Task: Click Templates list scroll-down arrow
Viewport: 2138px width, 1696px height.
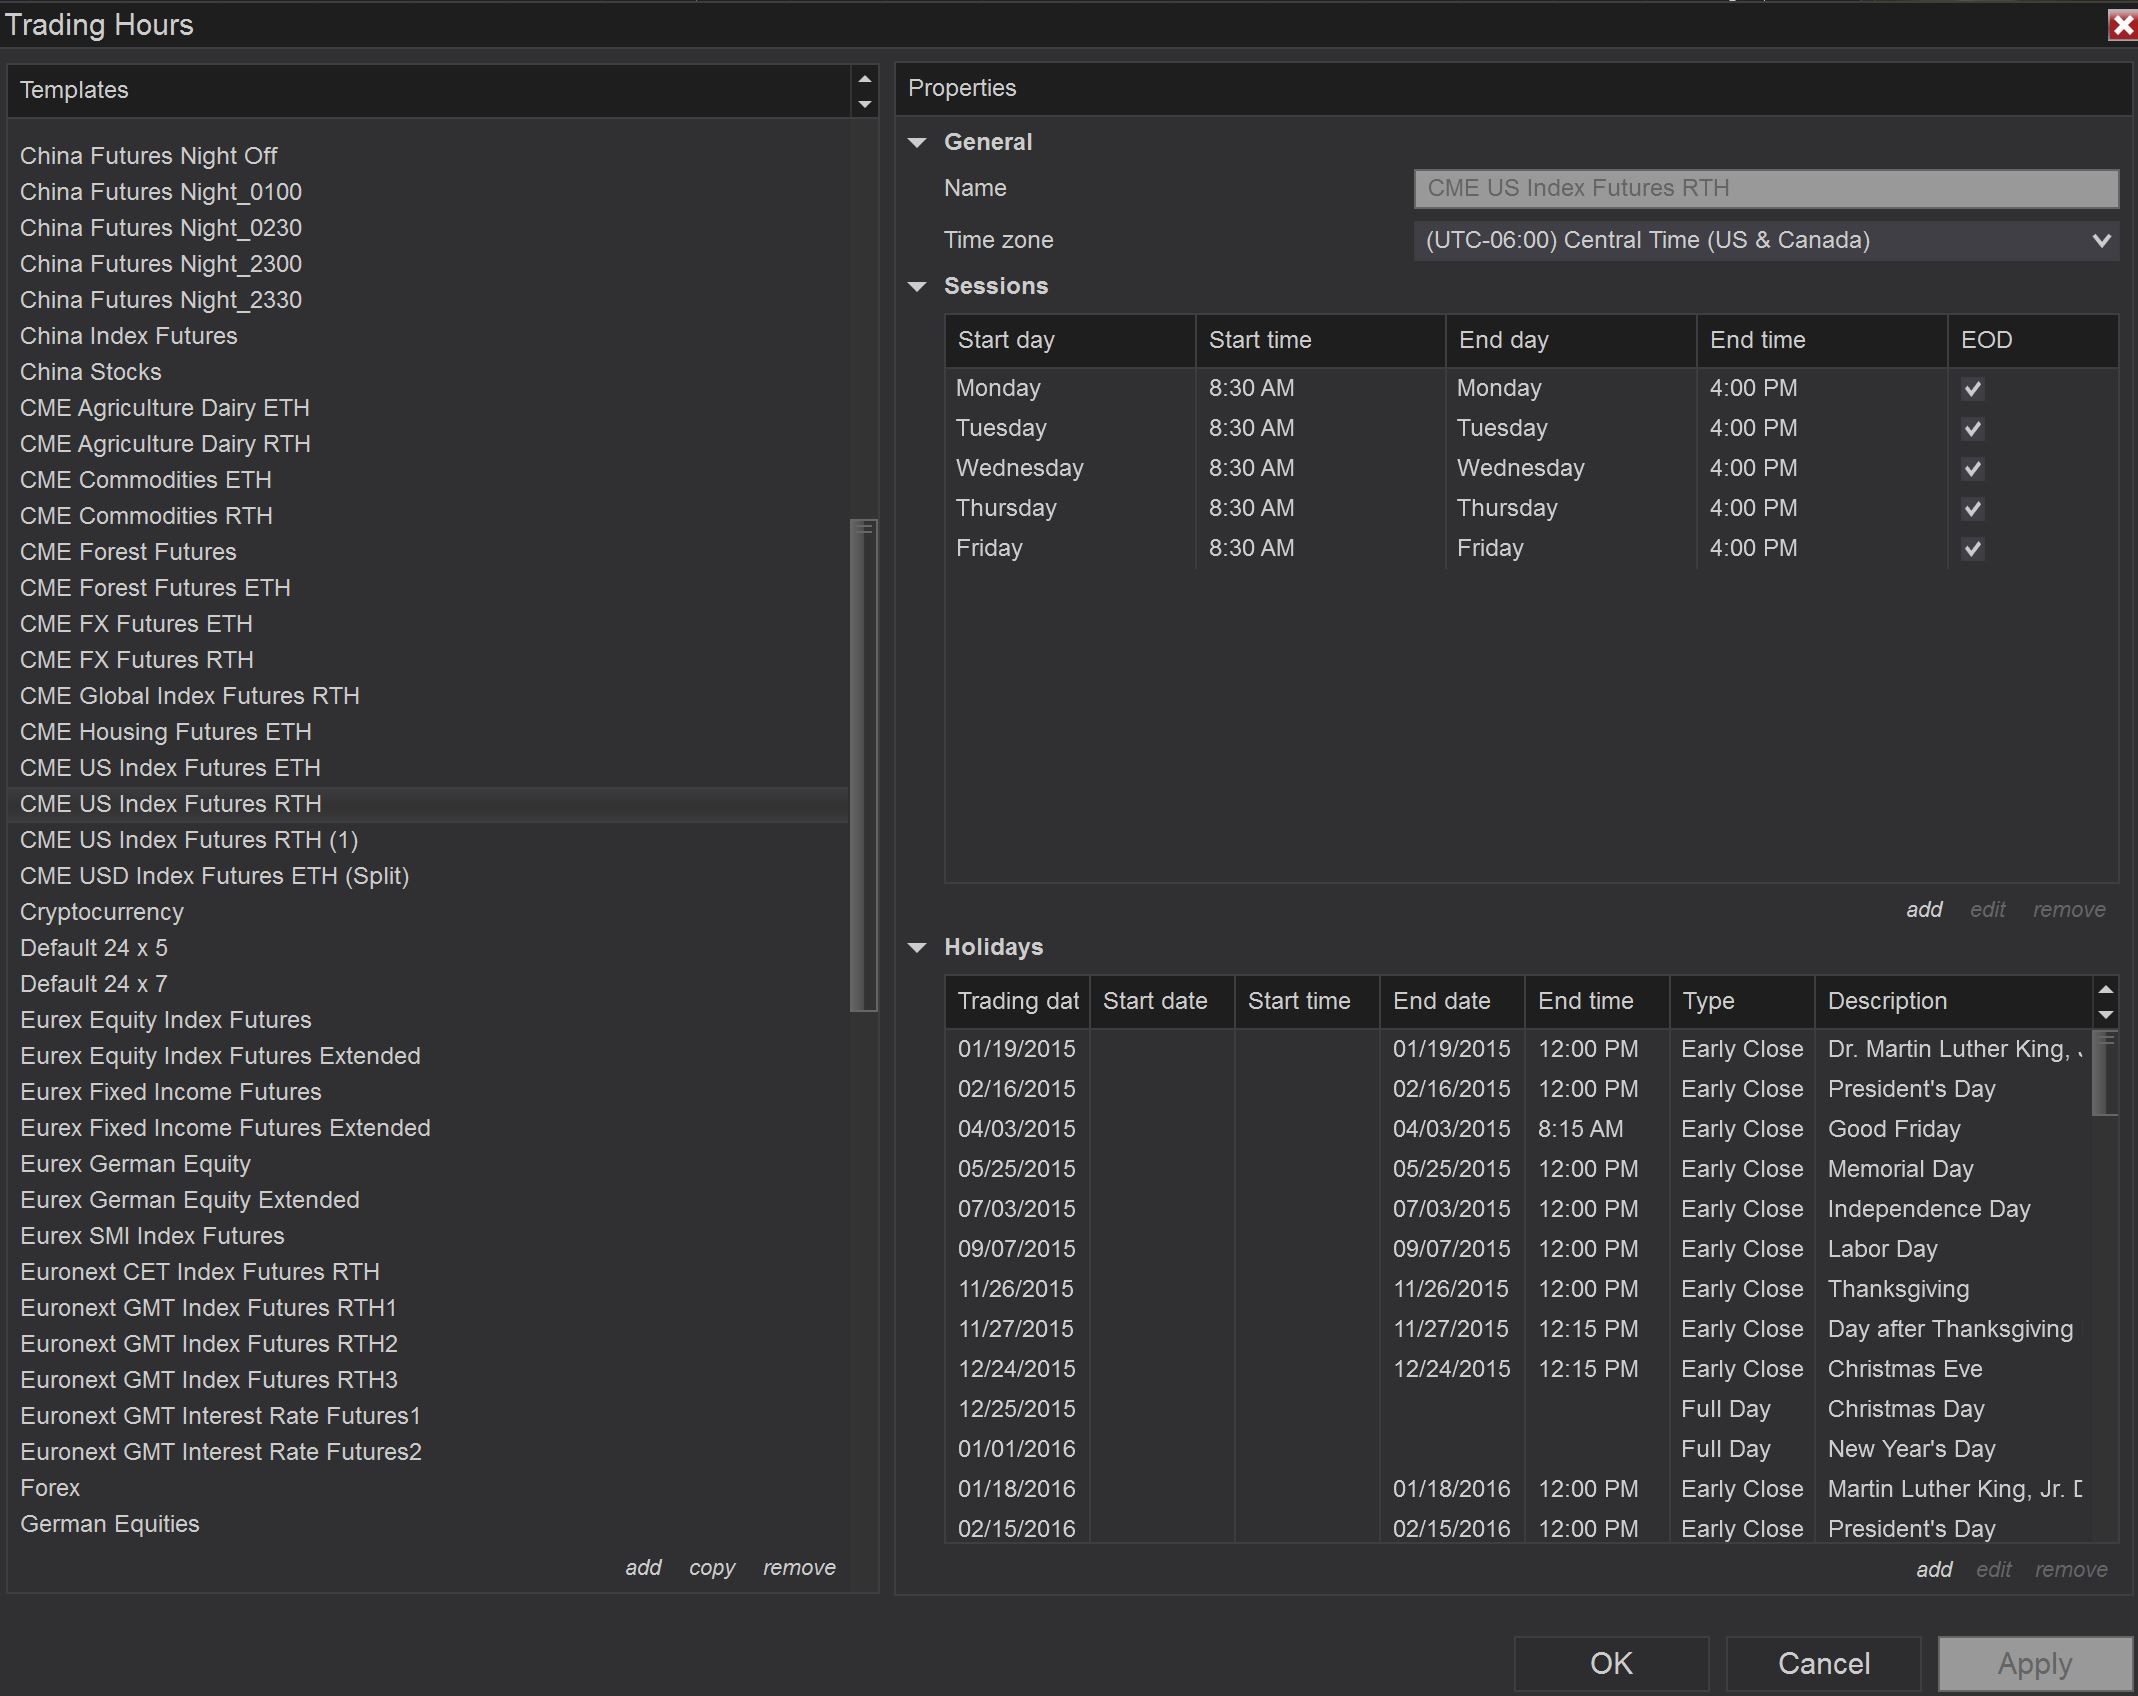Action: pyautogui.click(x=865, y=103)
